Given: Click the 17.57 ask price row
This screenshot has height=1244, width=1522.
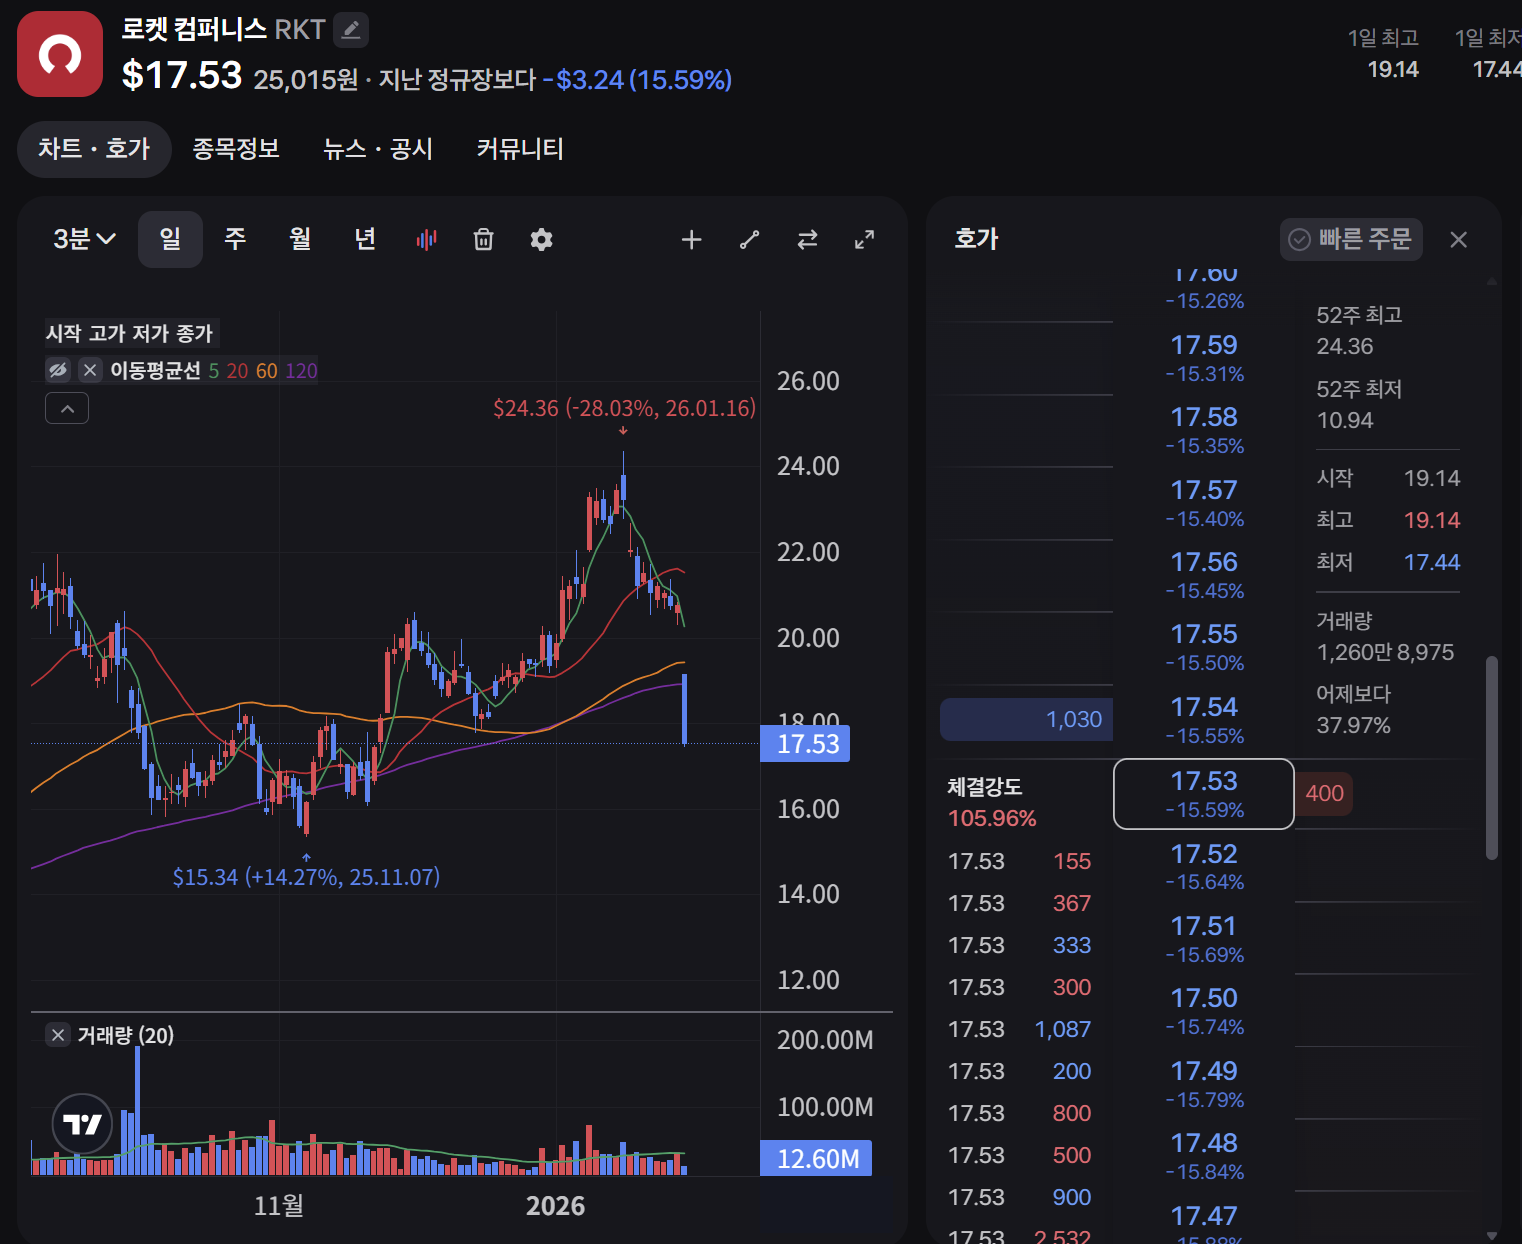Looking at the screenshot, I should click(1204, 503).
